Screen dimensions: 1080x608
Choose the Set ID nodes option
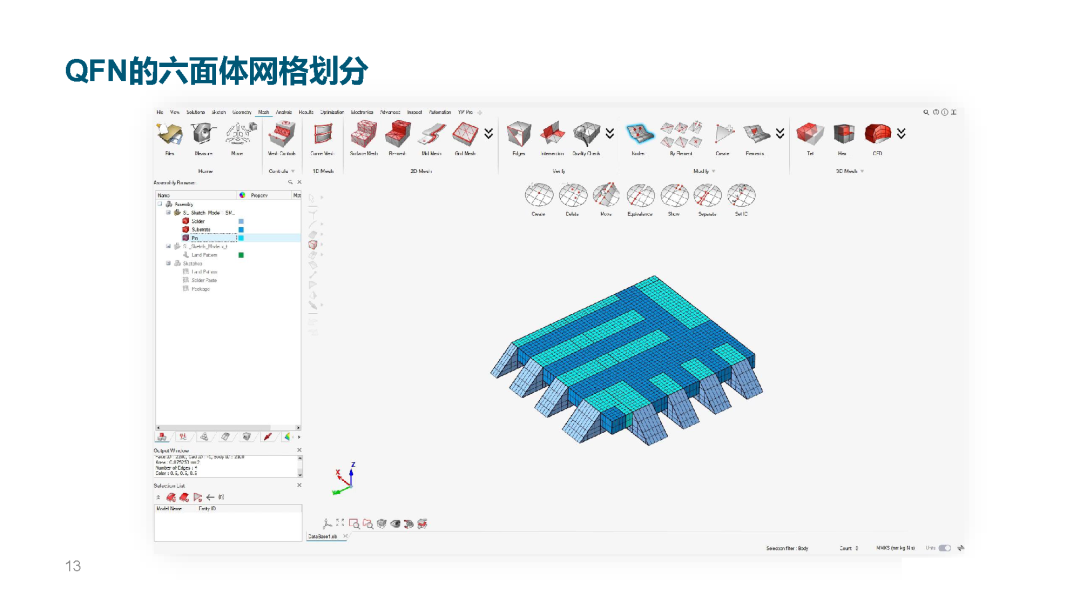pyautogui.click(x=741, y=200)
